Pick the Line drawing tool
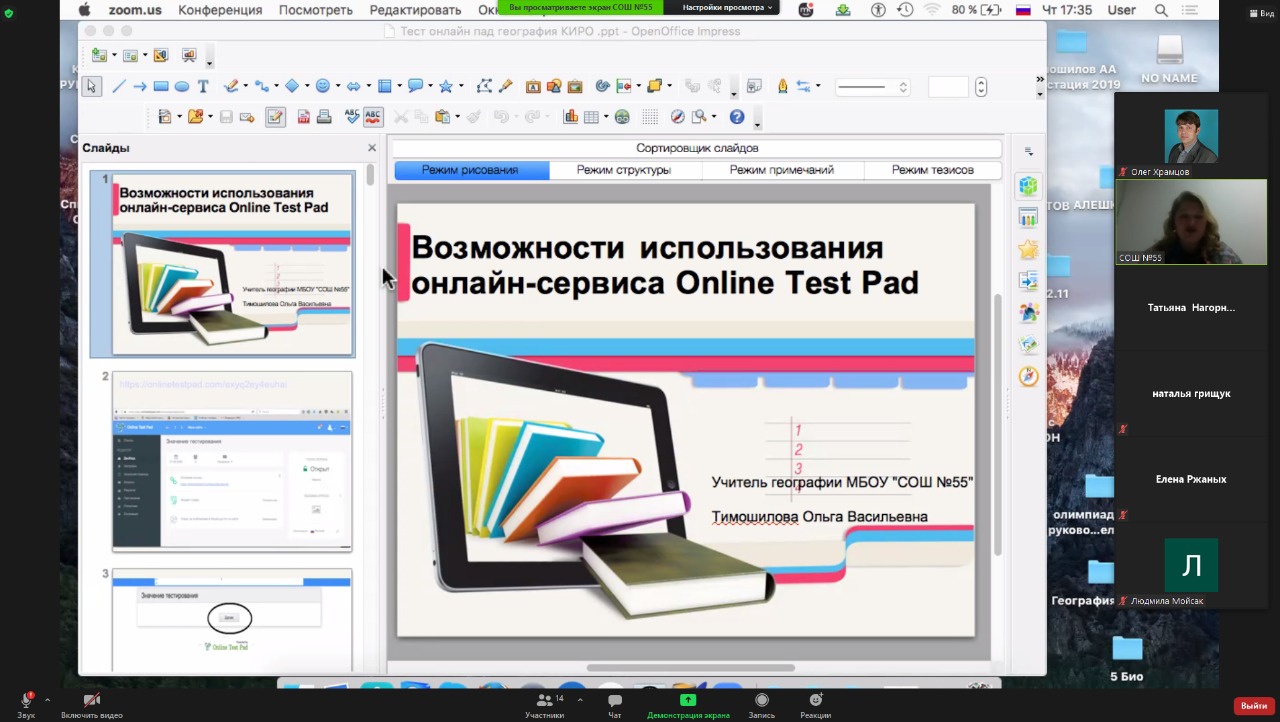 point(118,87)
